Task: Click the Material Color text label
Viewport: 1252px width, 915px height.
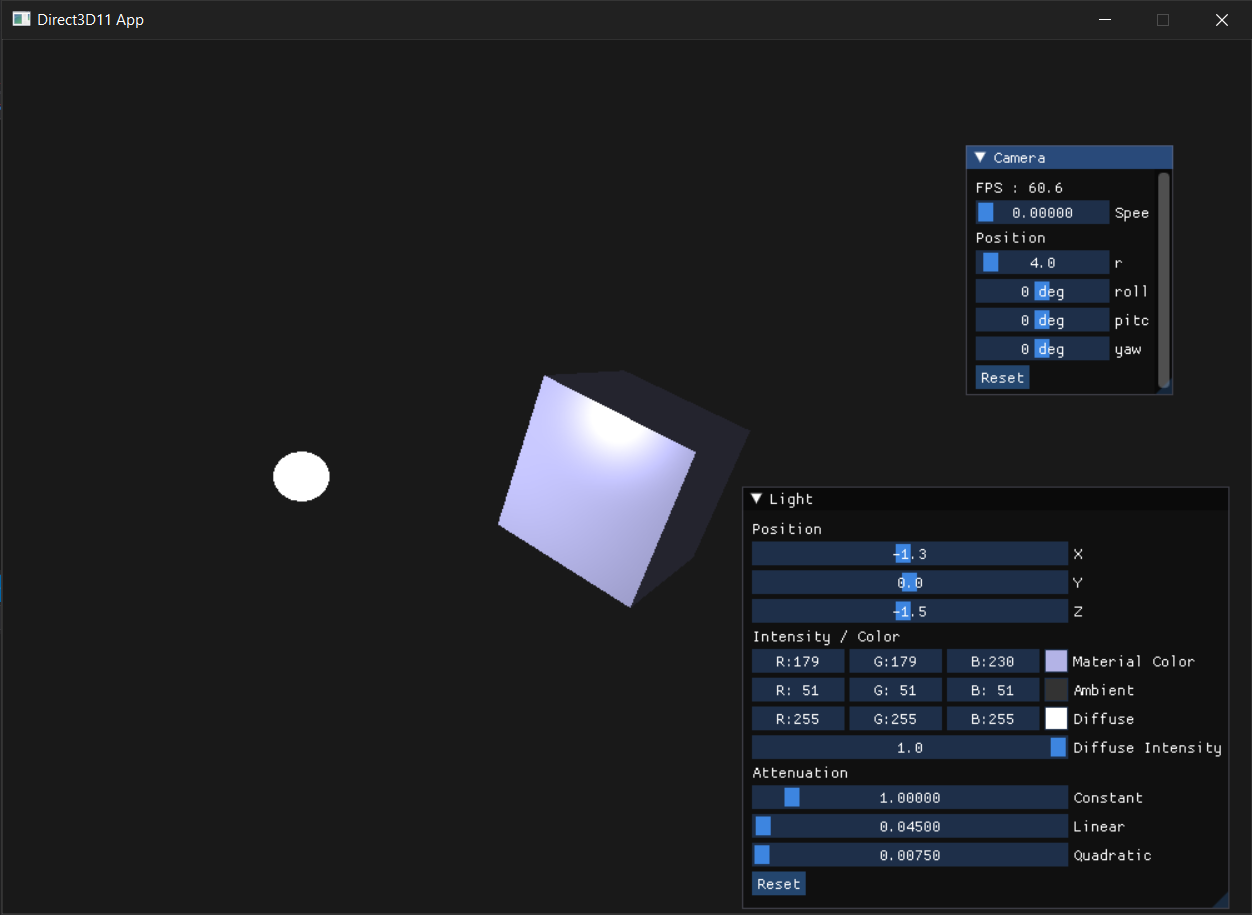Action: tap(1133, 661)
